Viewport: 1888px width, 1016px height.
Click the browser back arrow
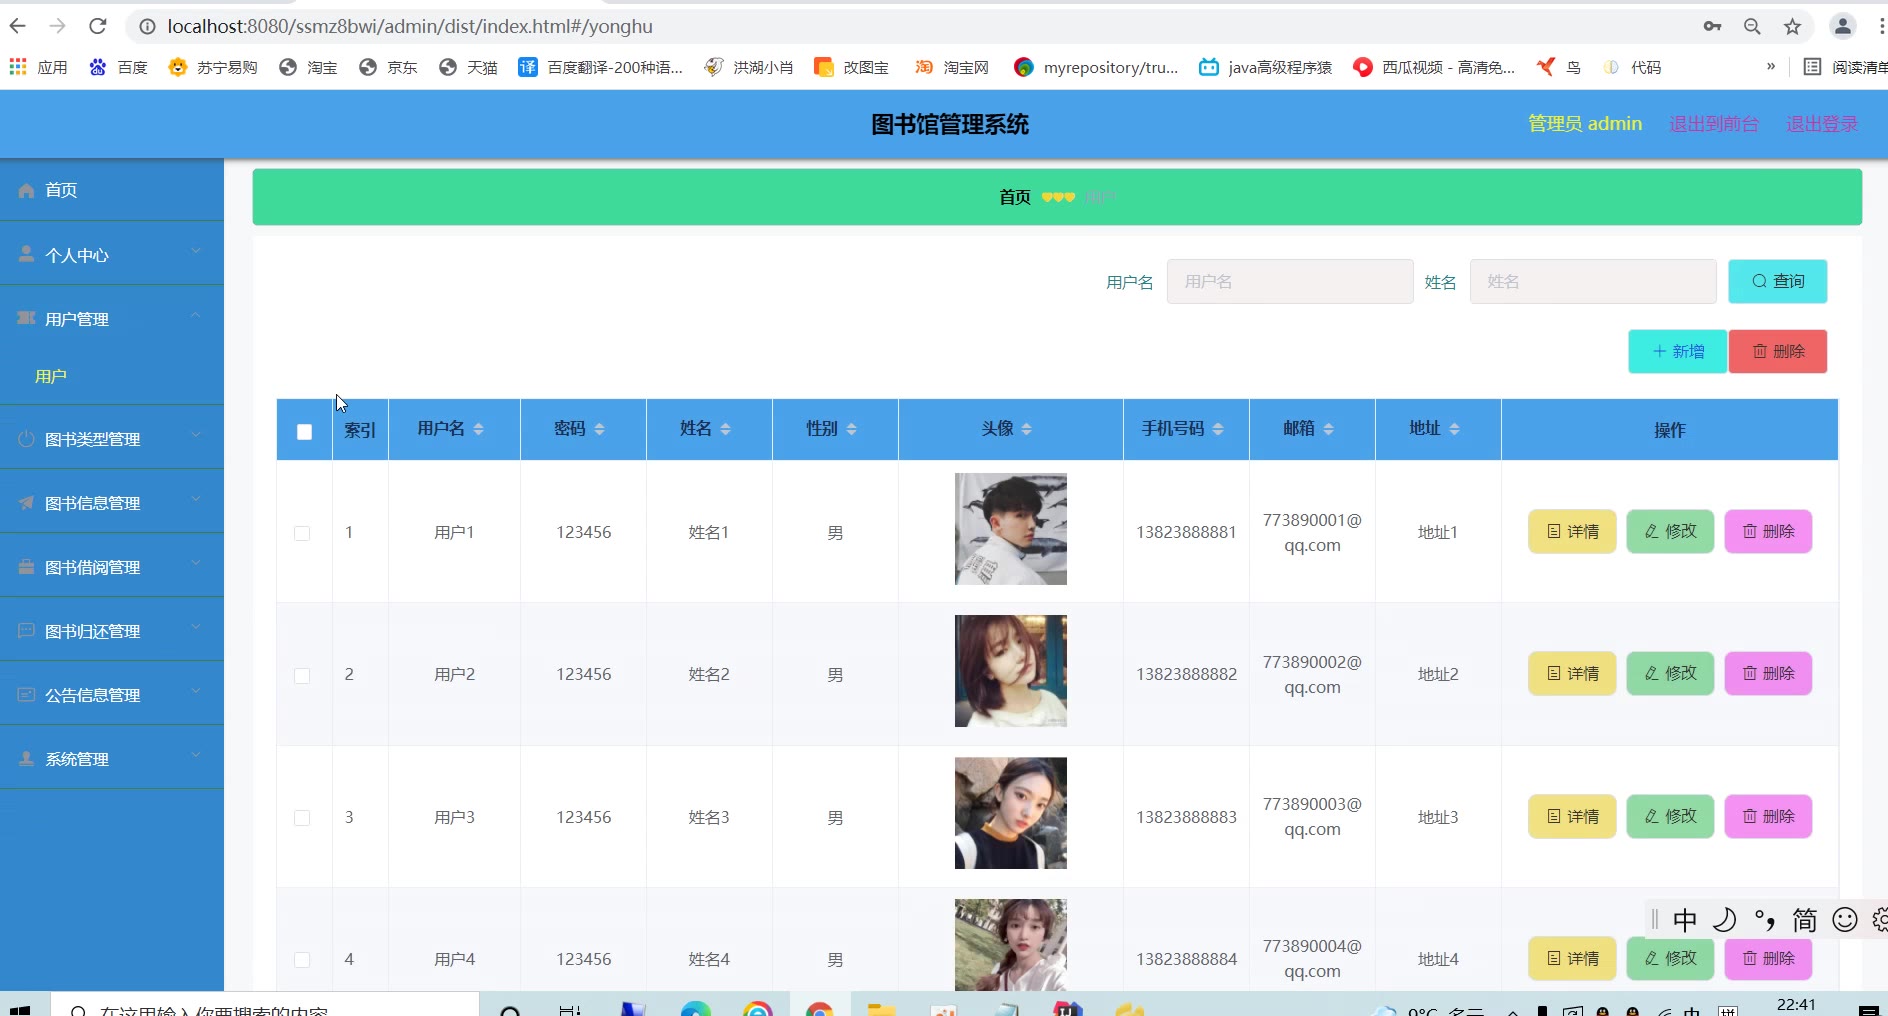tap(18, 26)
